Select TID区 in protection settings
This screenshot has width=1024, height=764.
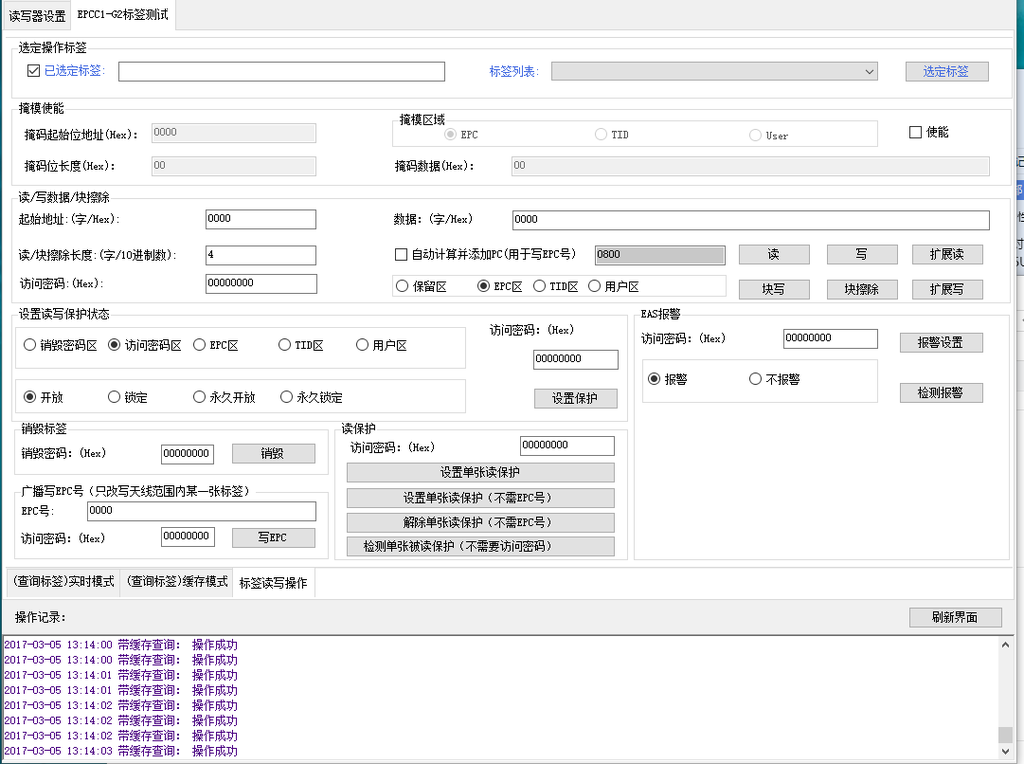point(284,345)
